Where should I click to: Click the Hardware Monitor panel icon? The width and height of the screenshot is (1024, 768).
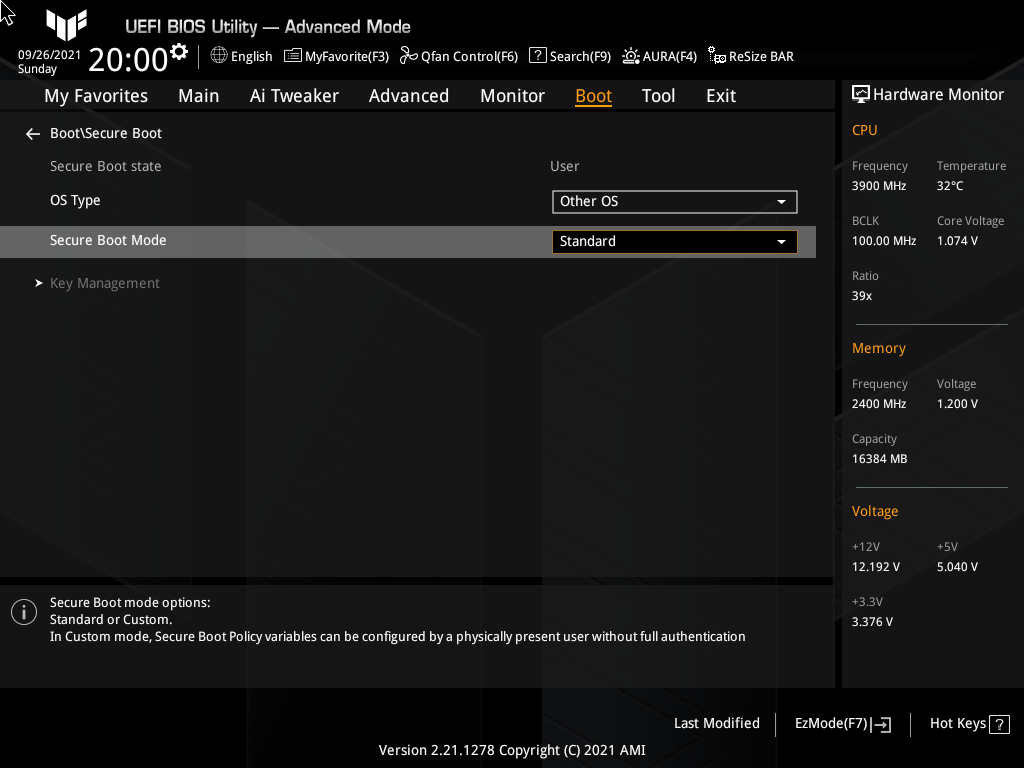point(861,93)
